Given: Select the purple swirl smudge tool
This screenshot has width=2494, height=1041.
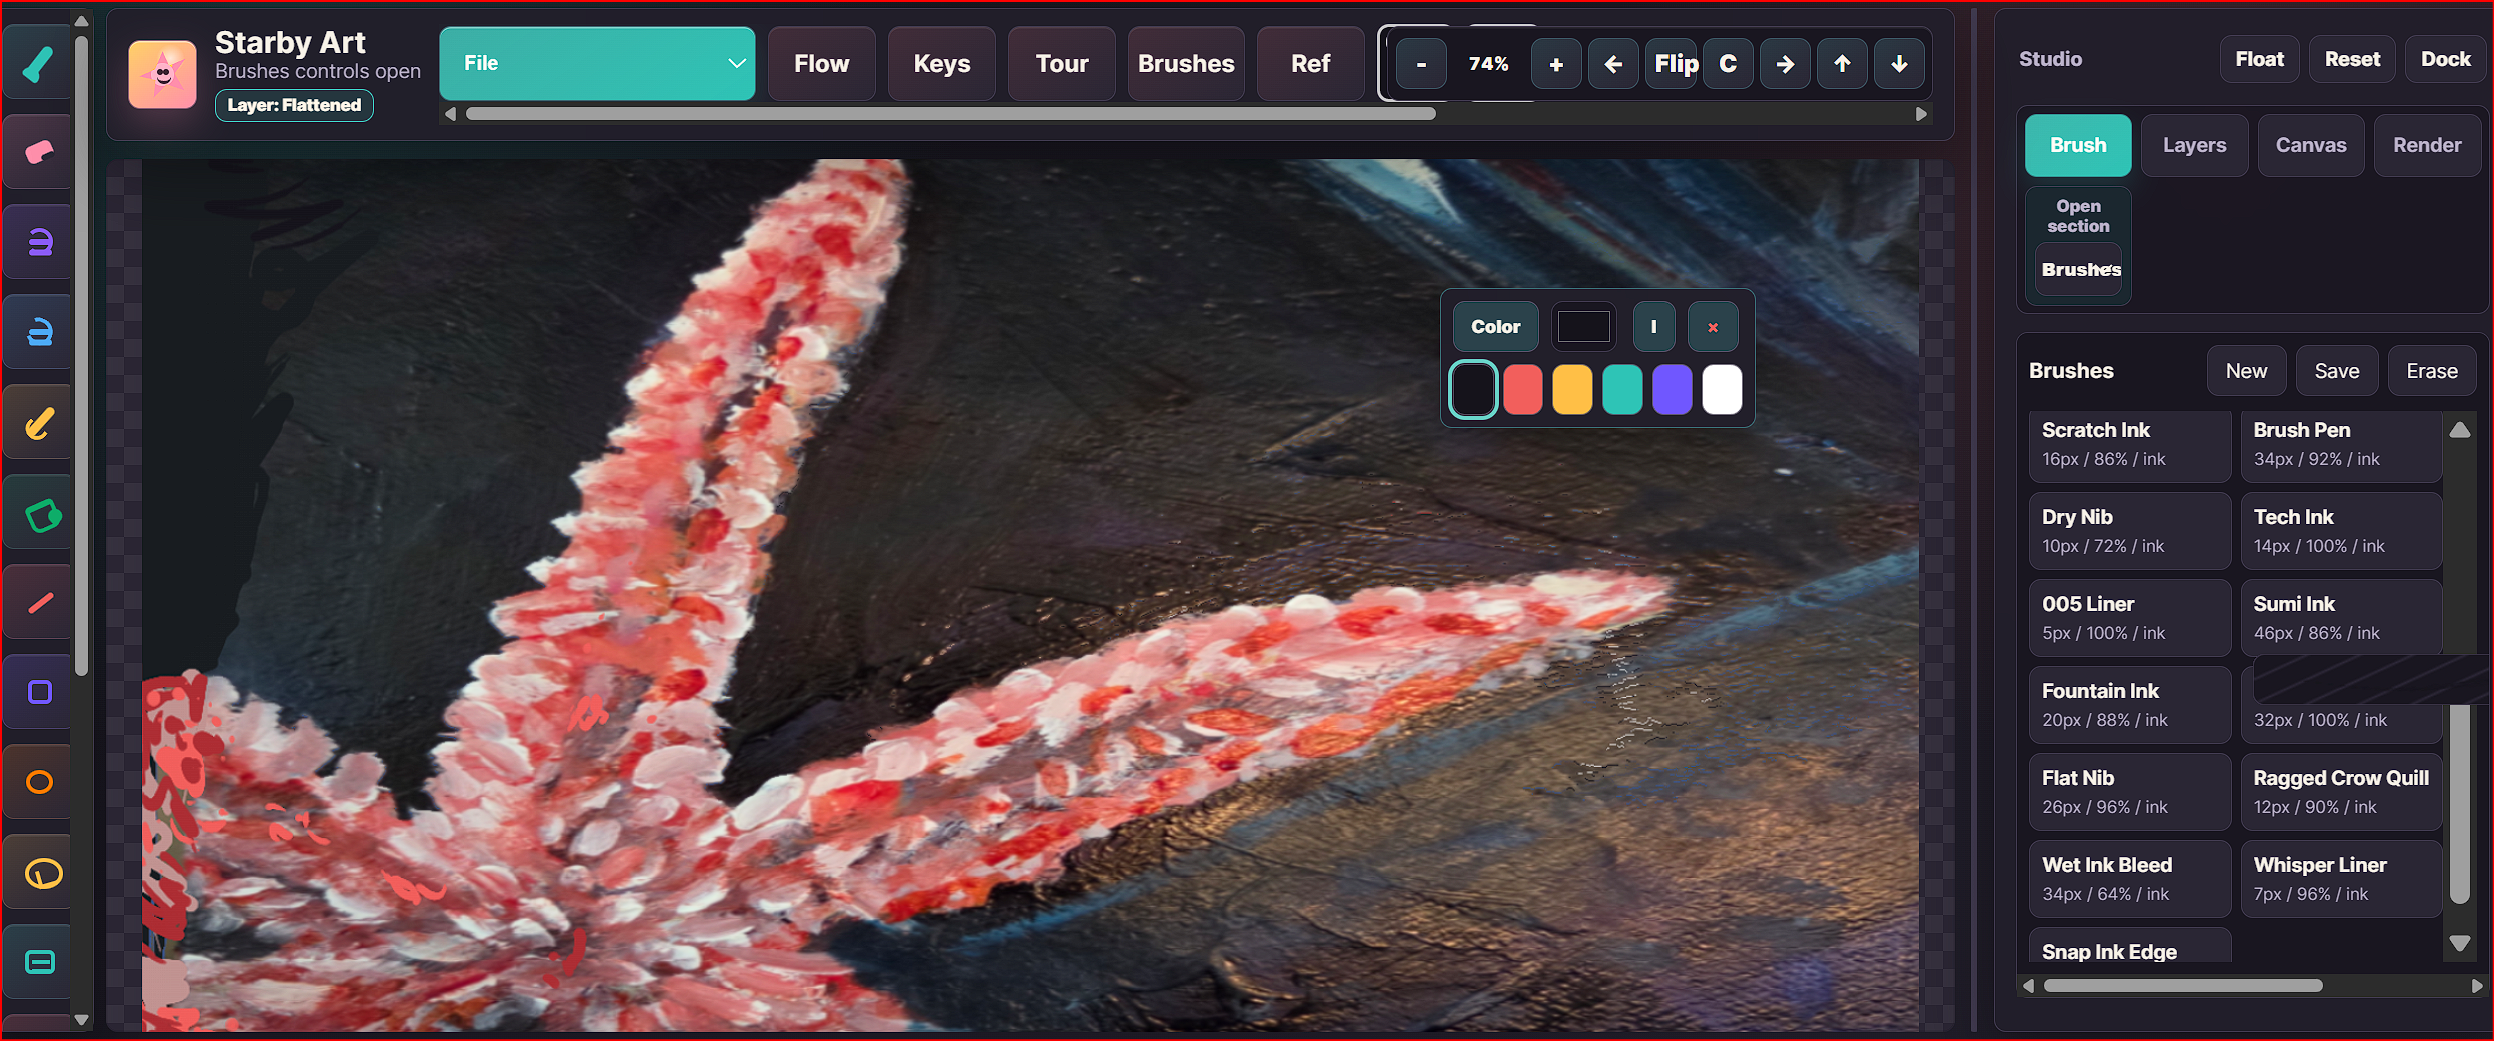Looking at the screenshot, I should click(38, 242).
